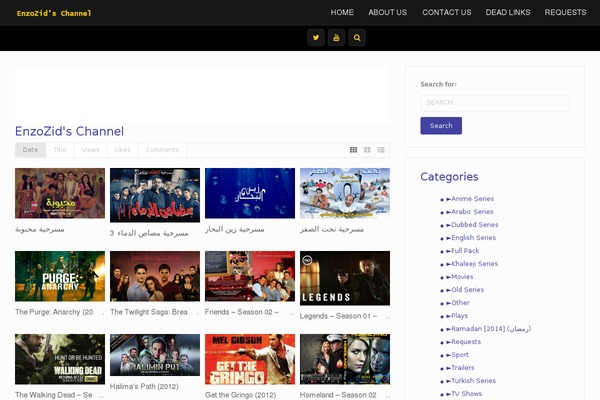Click 'The Twilight Saga: Brea' title text
This screenshot has width=600, height=400.
click(149, 312)
